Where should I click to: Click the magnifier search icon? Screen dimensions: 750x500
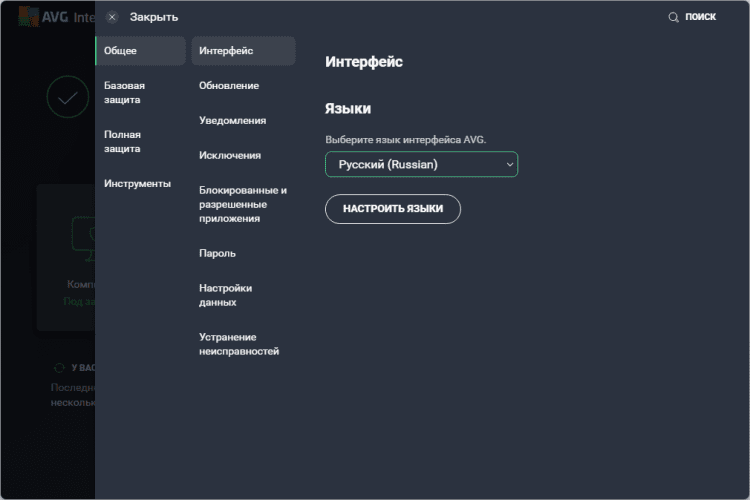coord(674,17)
